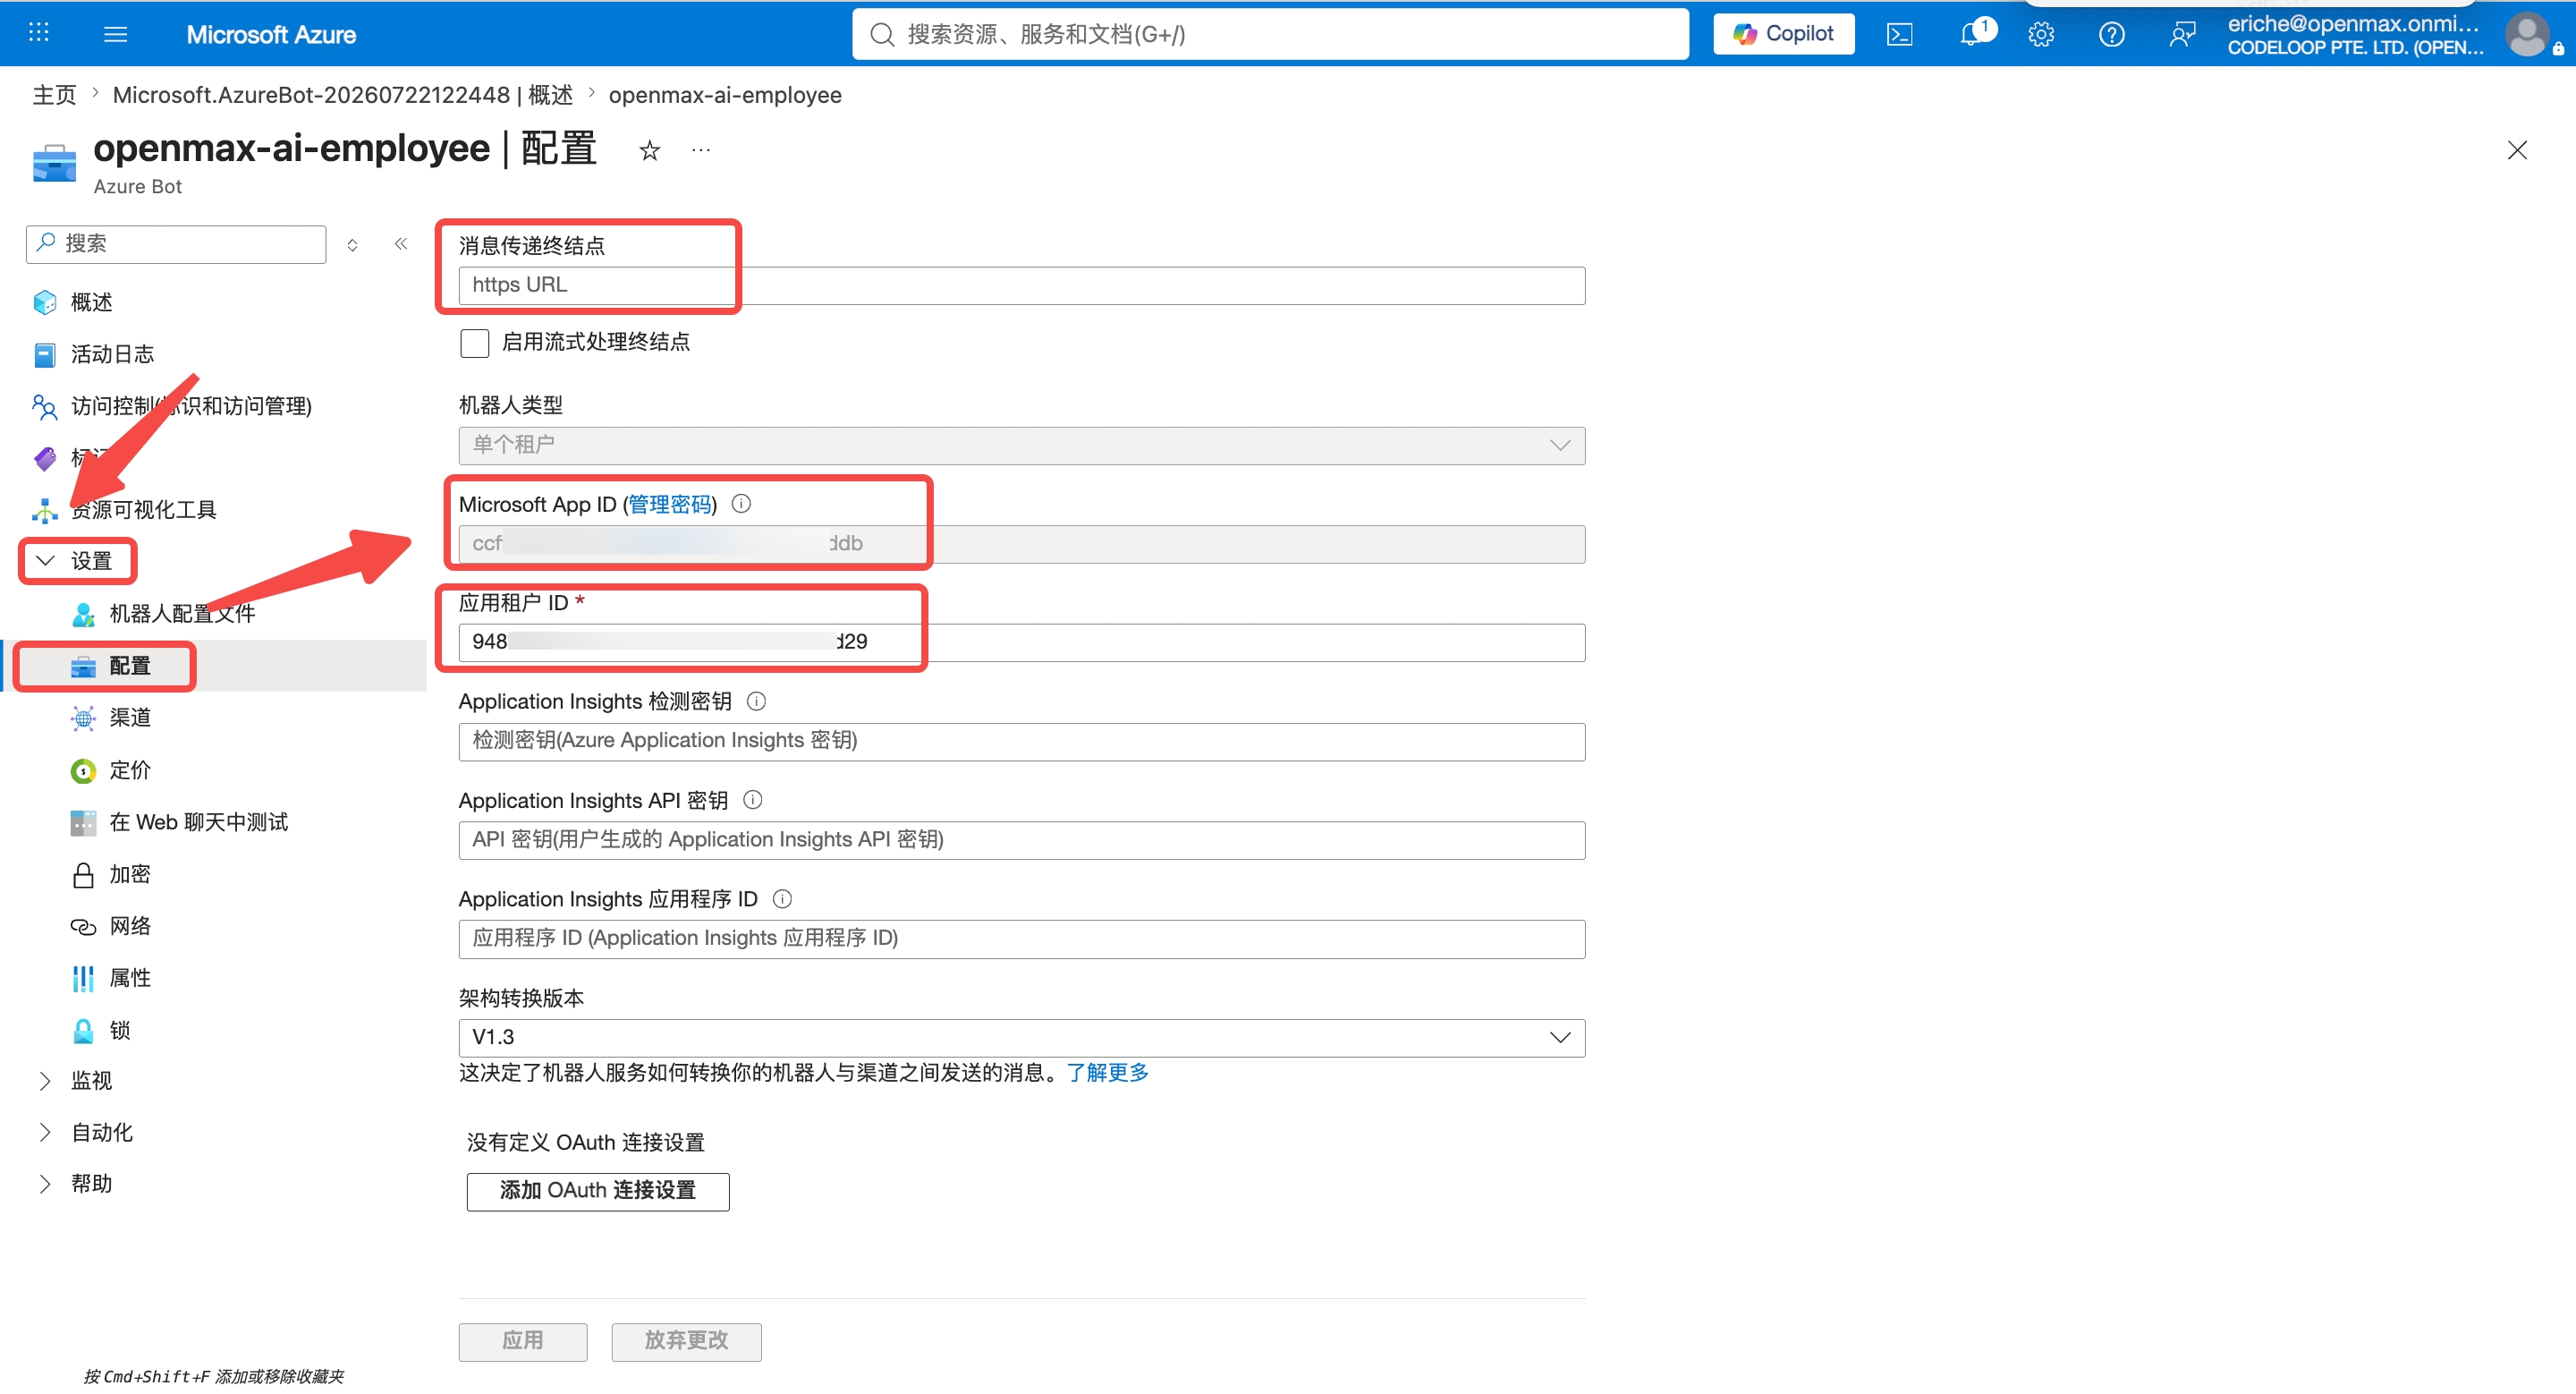Open the 架构转换版本 V1.3 dropdown
The image size is (2576, 1394).
click(1021, 1037)
